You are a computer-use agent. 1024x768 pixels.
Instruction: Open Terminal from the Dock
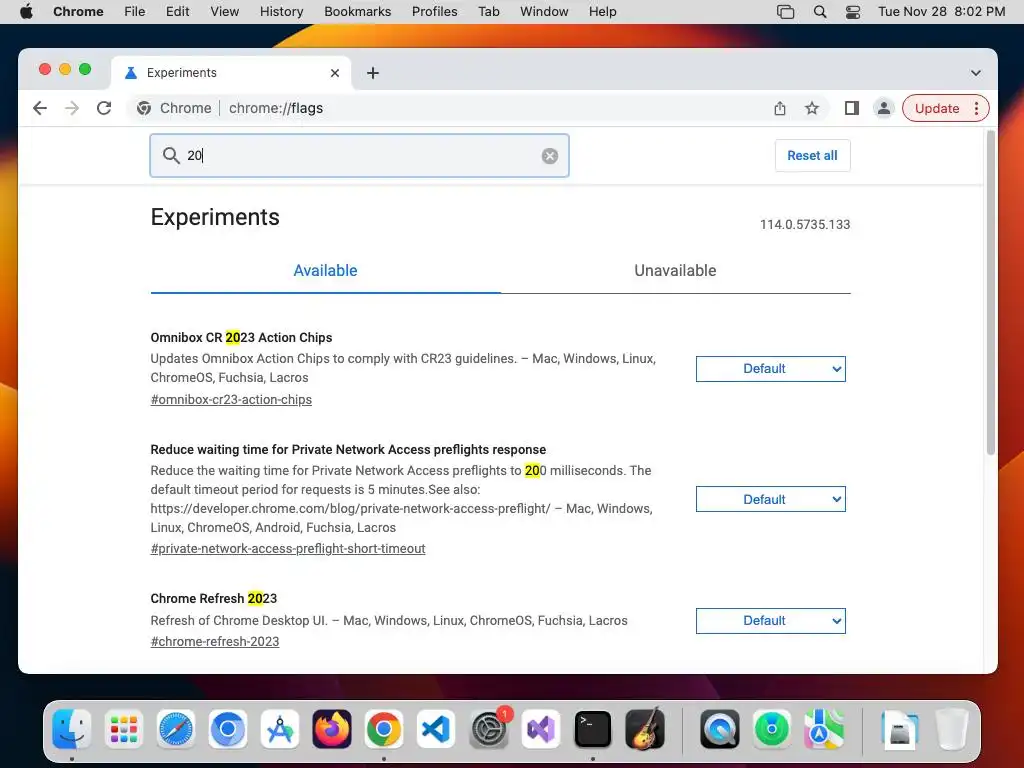(592, 729)
